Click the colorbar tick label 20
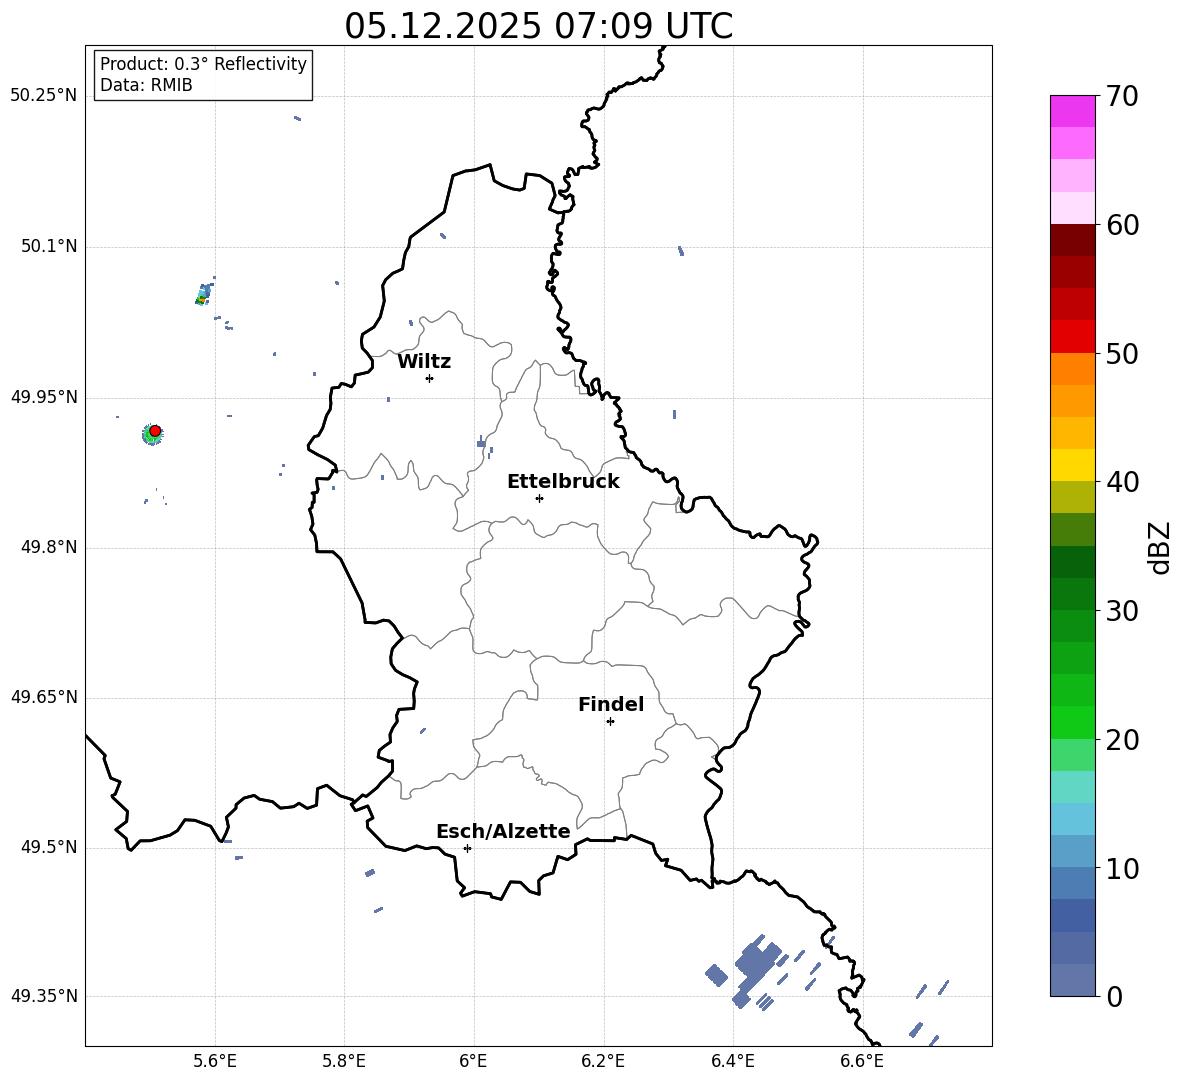This screenshot has height=1081, width=1184. (x=1121, y=740)
